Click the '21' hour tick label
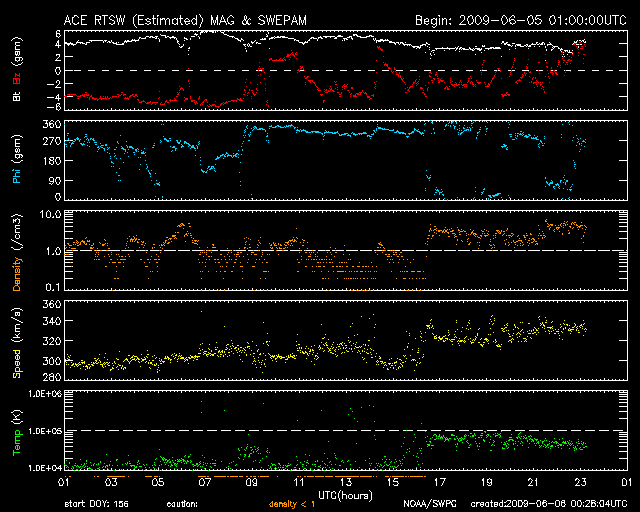This screenshot has width=640, height=512. (533, 482)
